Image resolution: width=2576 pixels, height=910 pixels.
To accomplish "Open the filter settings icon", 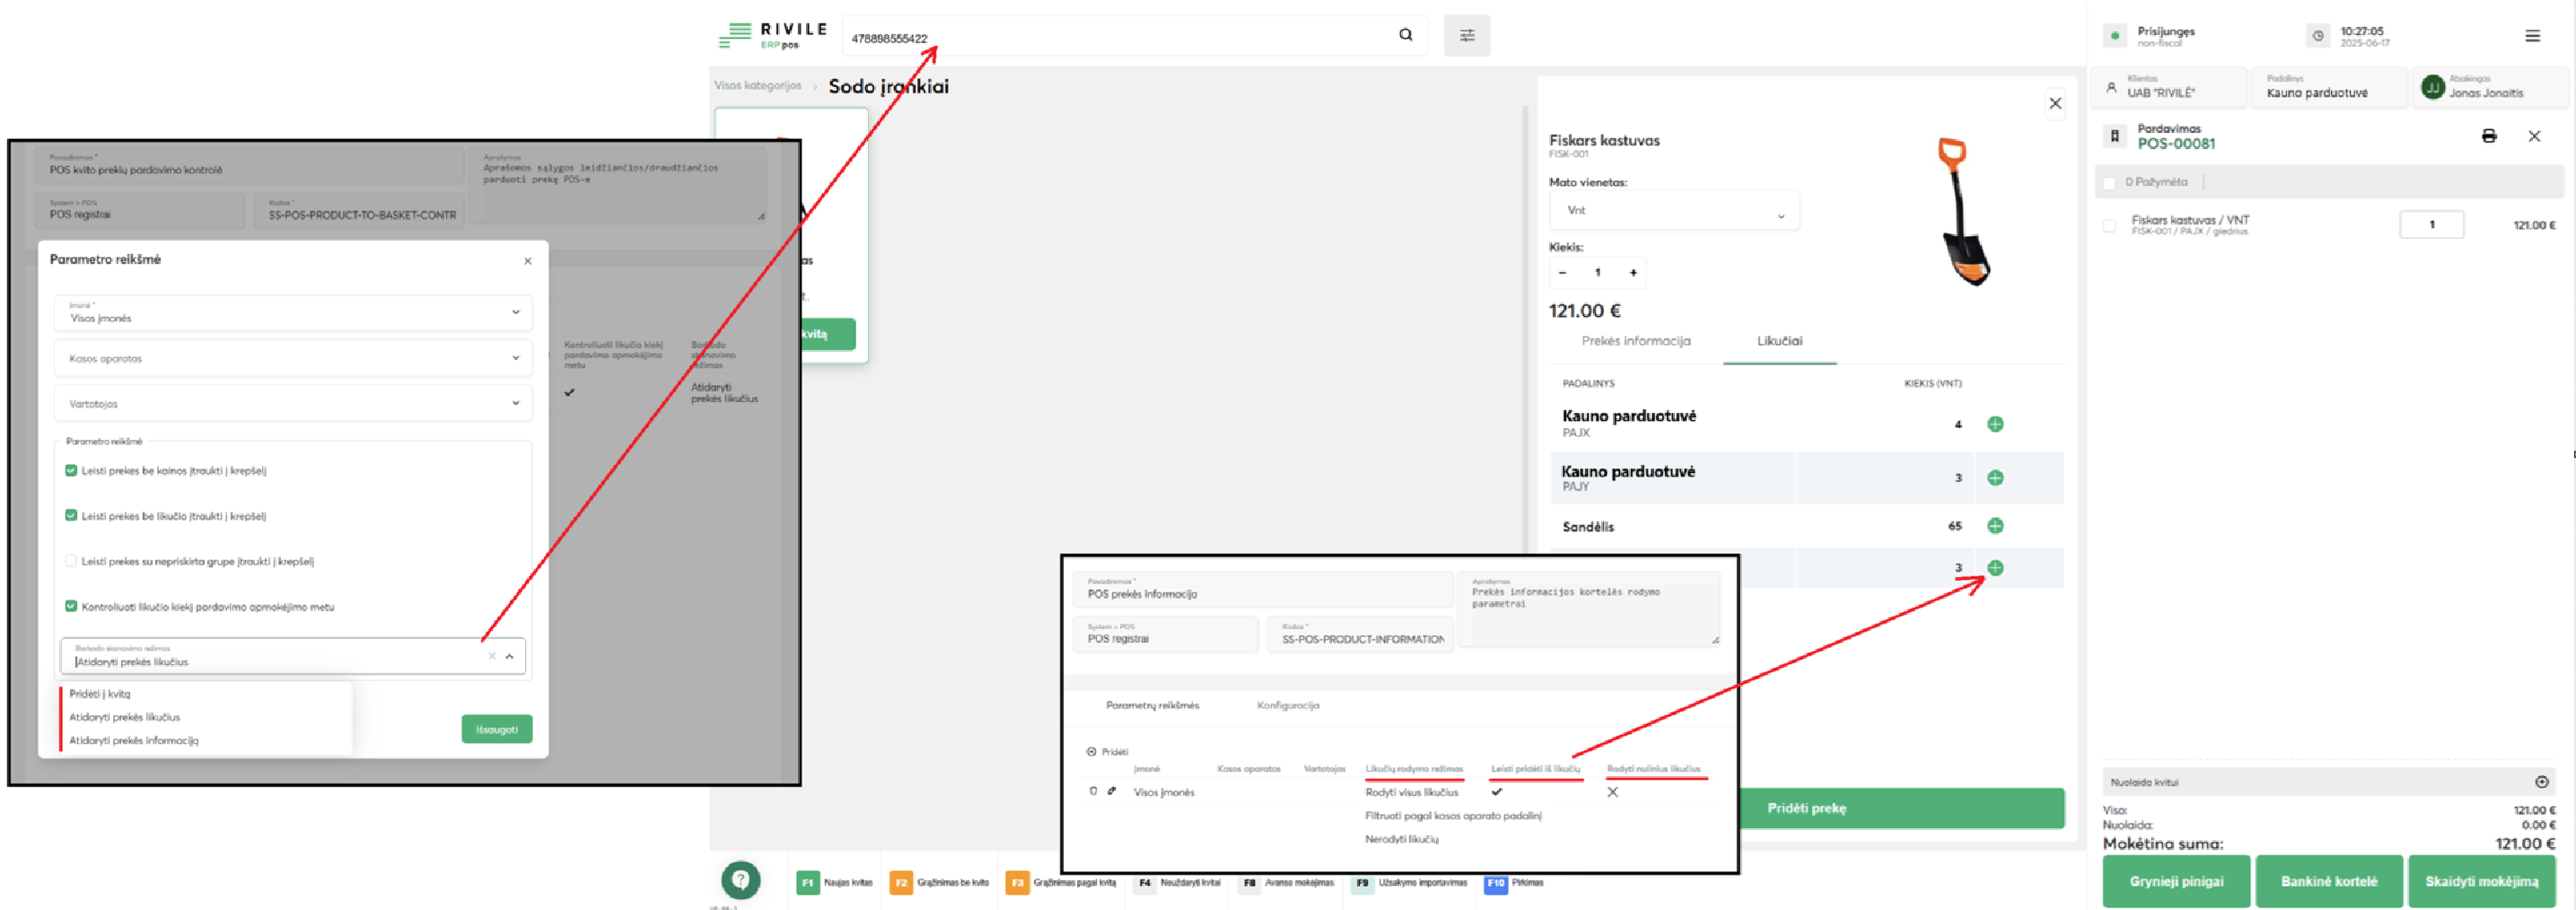I will [x=1466, y=36].
